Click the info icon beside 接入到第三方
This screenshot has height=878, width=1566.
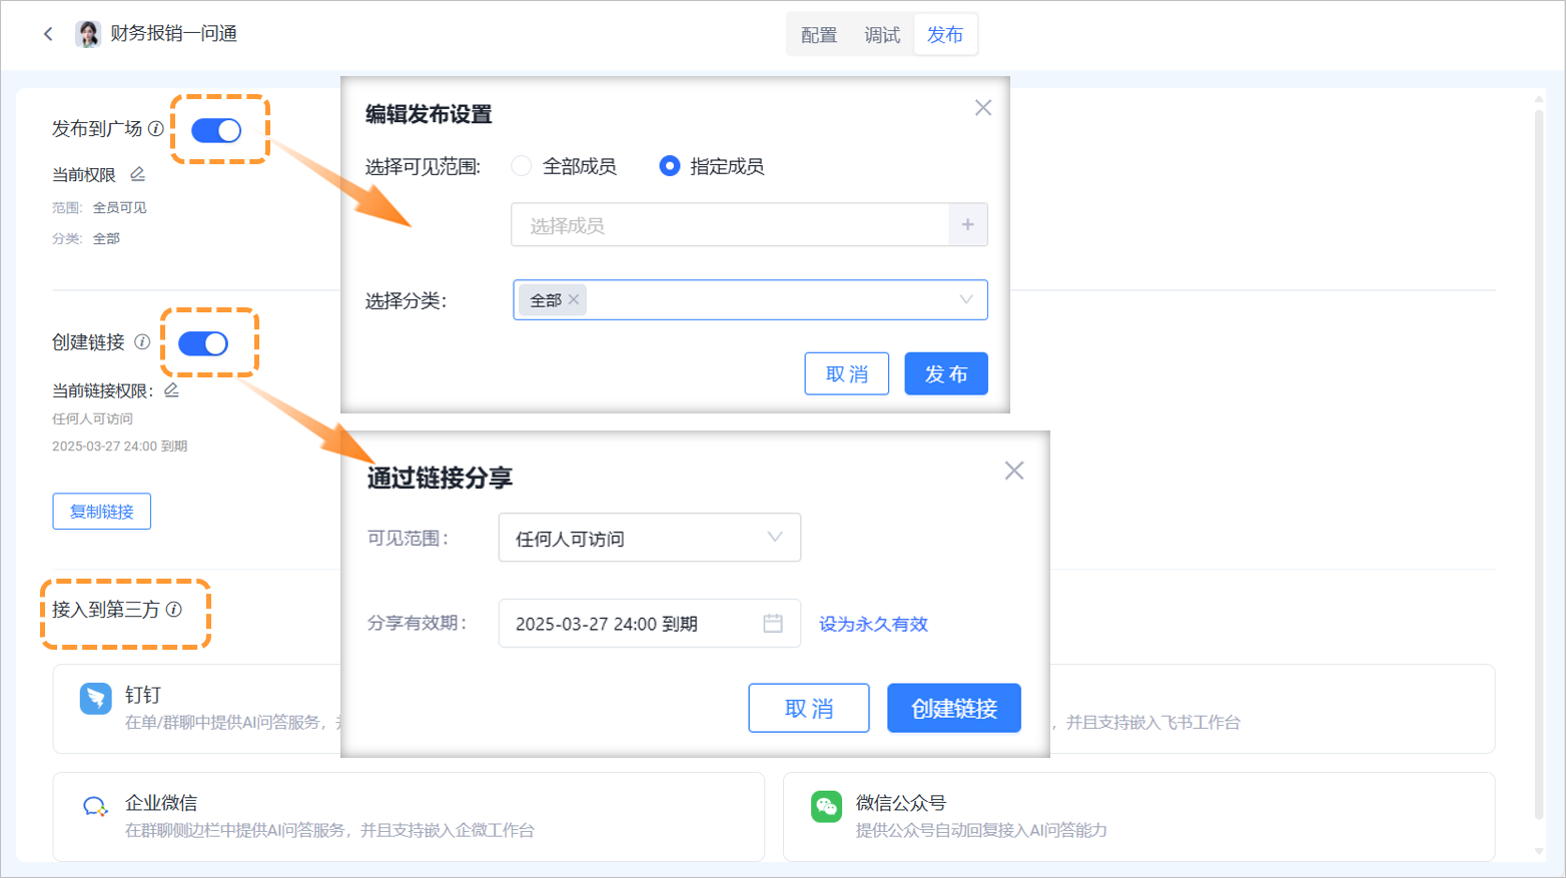(x=174, y=609)
